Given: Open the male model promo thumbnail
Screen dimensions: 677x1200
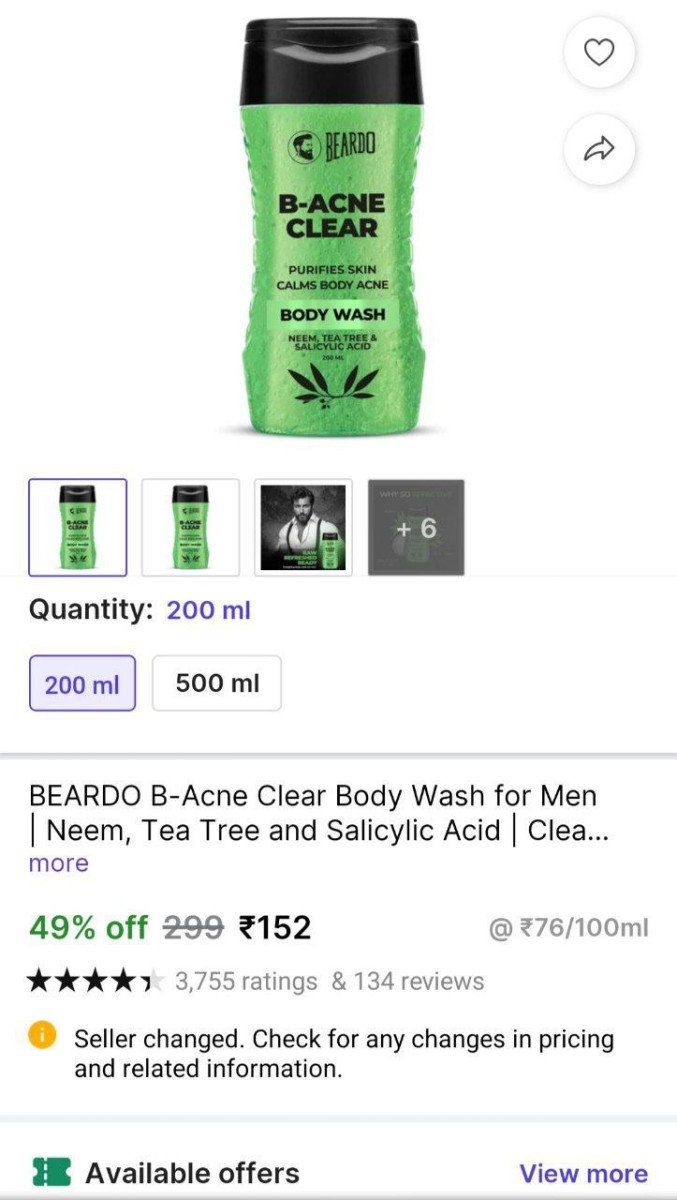Looking at the screenshot, I should pyautogui.click(x=303, y=527).
